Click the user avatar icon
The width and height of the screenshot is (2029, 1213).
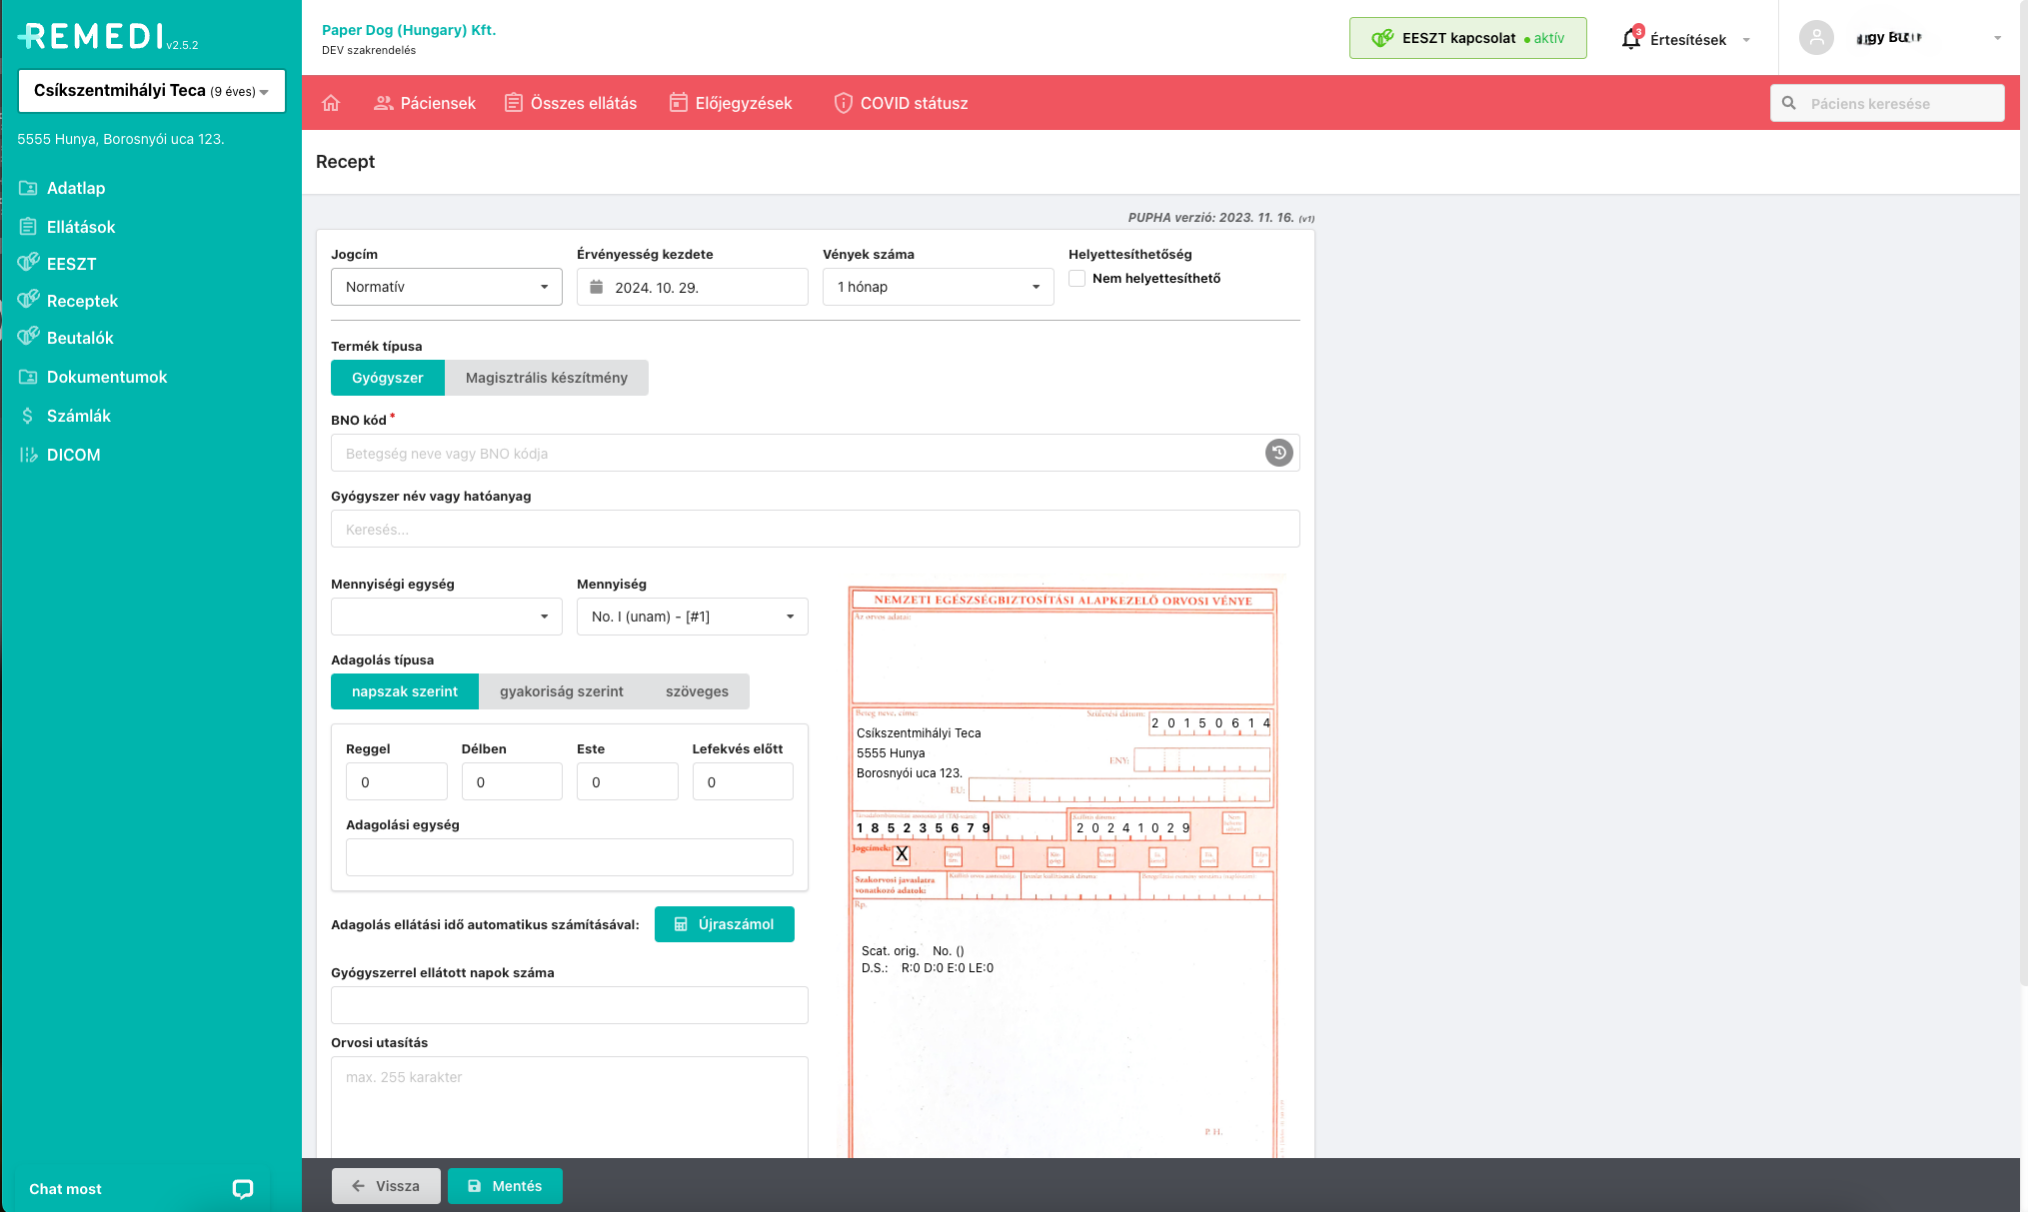[x=1816, y=38]
